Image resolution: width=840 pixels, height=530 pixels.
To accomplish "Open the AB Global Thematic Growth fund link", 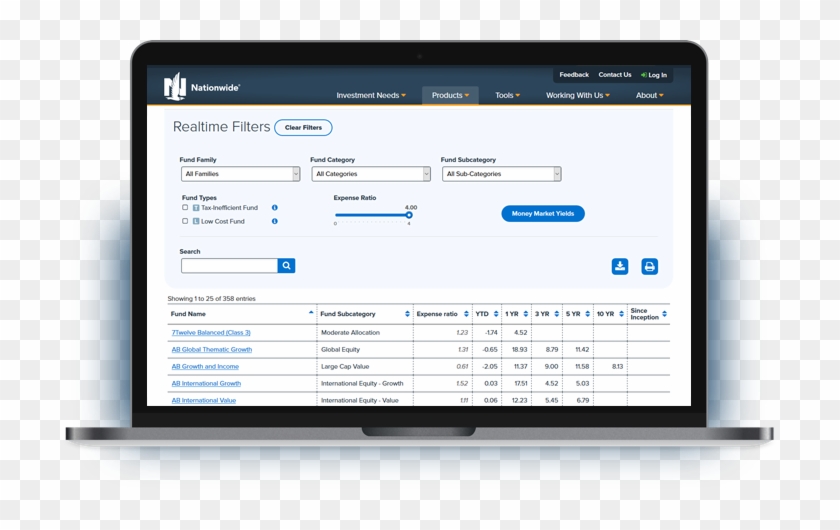I will click(x=212, y=350).
